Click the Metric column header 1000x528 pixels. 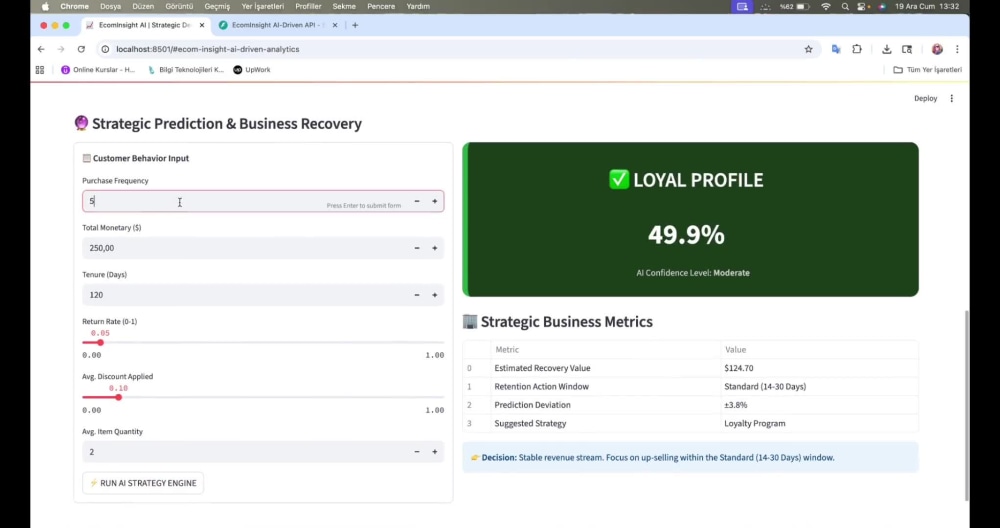[607, 349]
